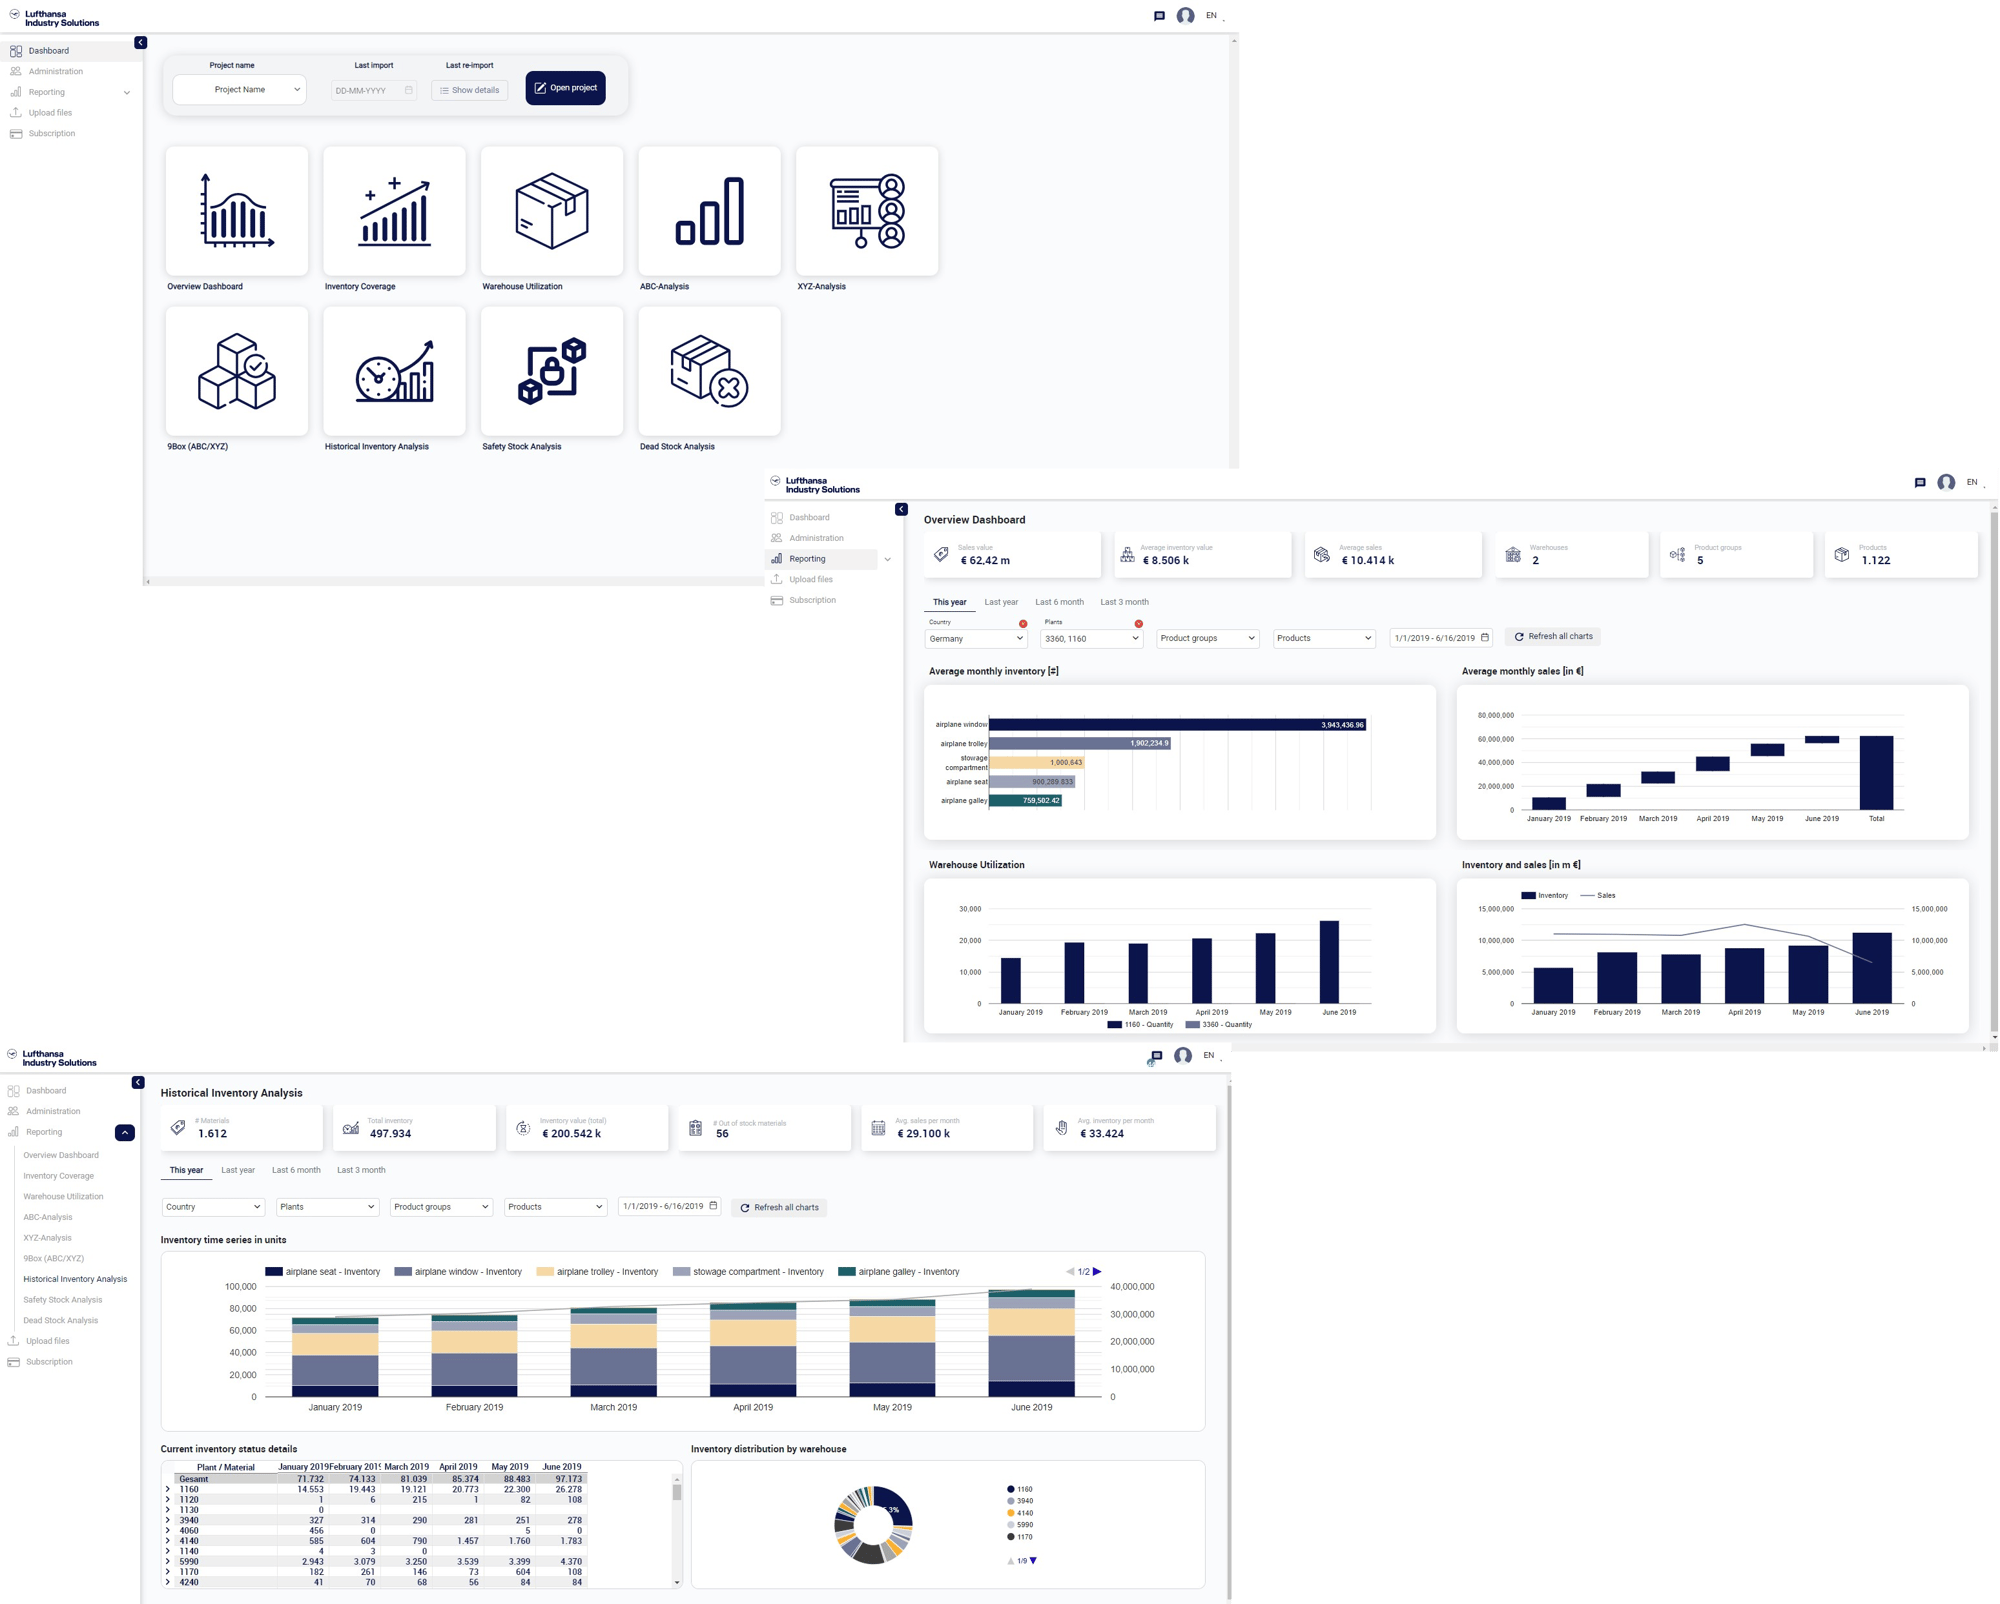Clear the Plants filter red X icon
The width and height of the screenshot is (2000, 1604).
pyautogui.click(x=1138, y=624)
